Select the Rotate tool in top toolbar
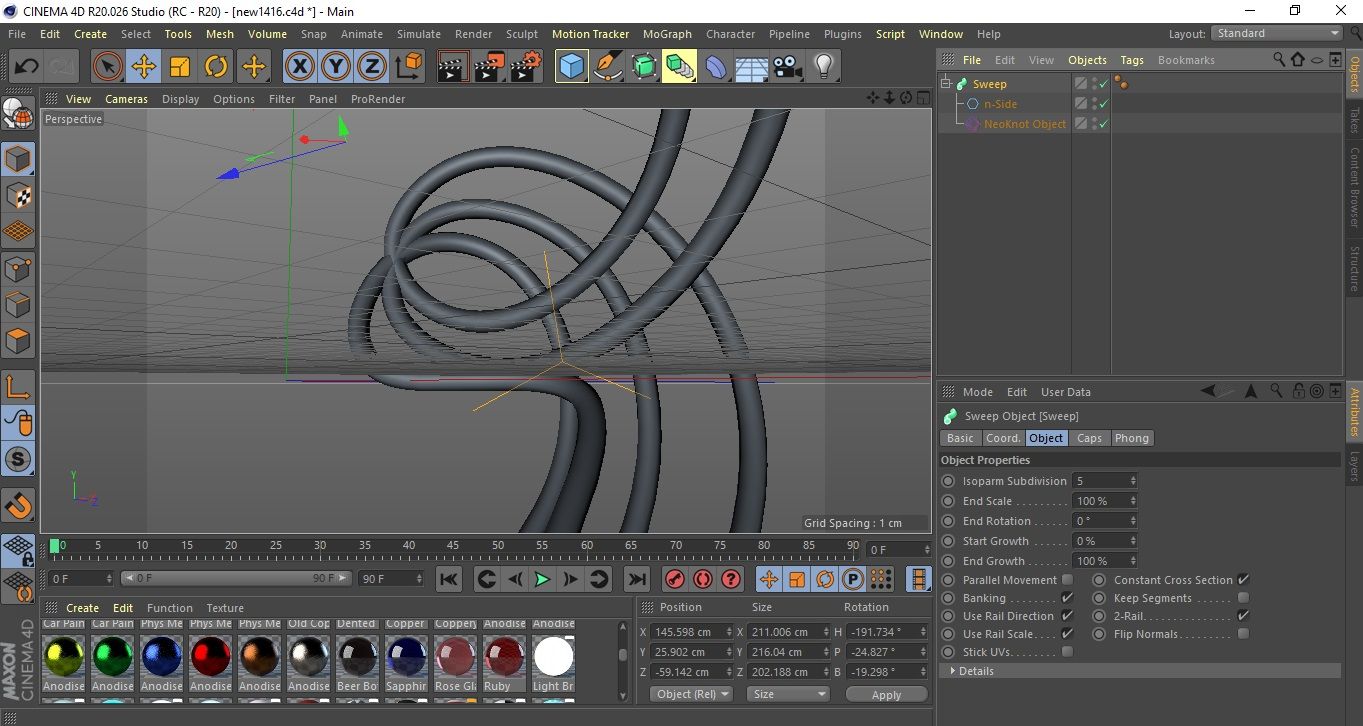 pyautogui.click(x=216, y=67)
